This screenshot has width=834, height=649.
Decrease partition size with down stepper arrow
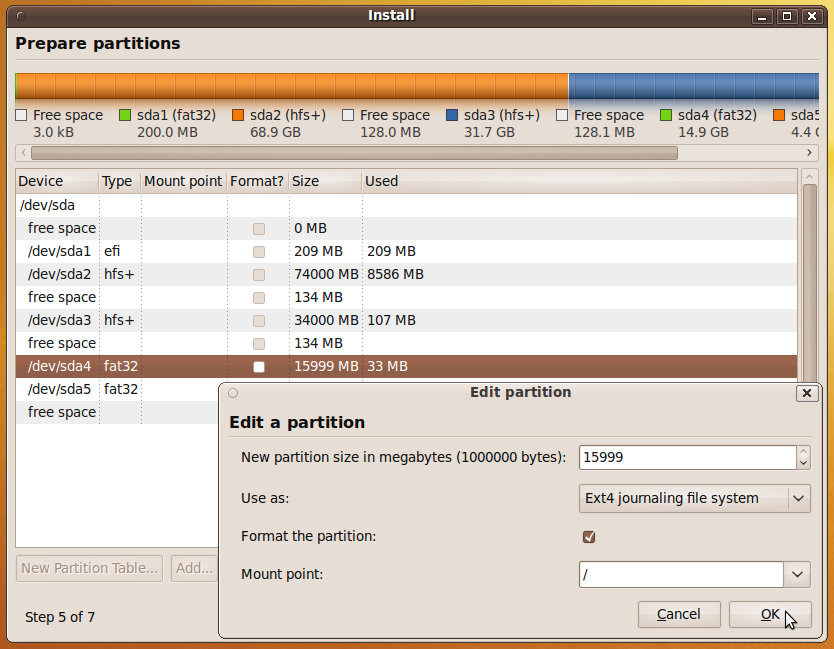click(803, 463)
